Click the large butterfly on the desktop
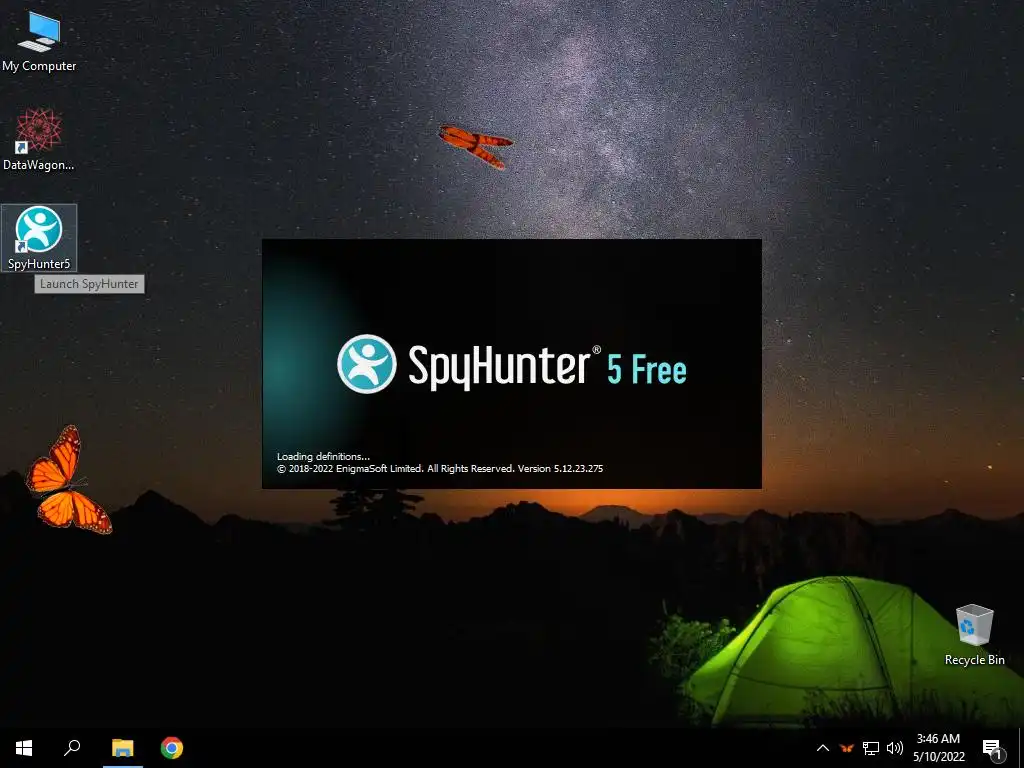The image size is (1024, 768). point(68,479)
